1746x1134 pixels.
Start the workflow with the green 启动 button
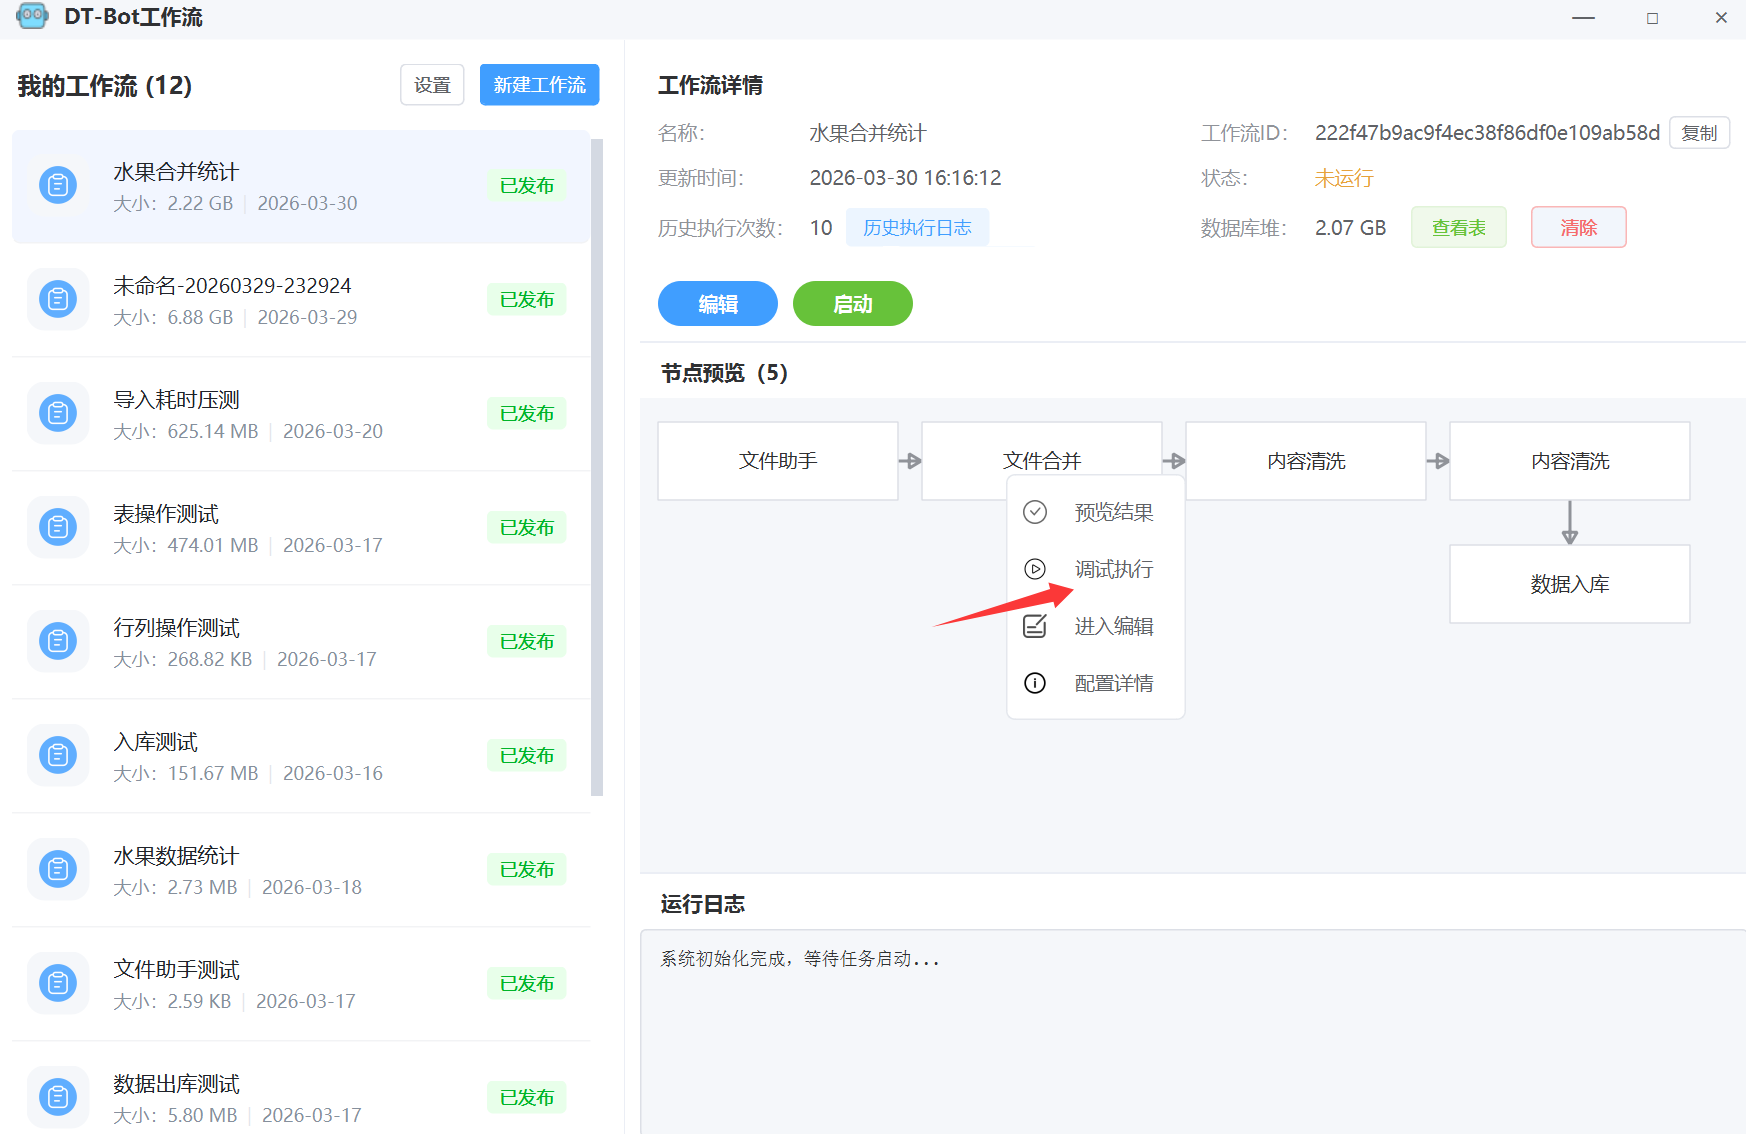(x=852, y=304)
